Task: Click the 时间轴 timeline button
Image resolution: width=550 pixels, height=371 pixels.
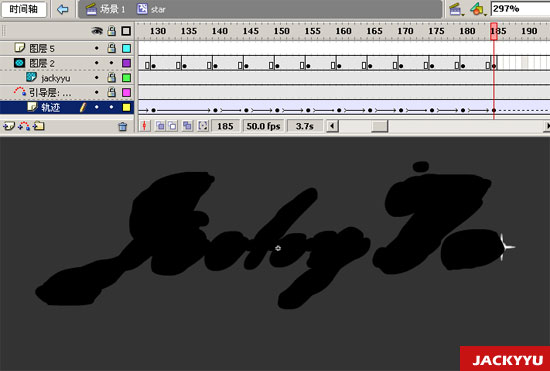Action: click(24, 9)
